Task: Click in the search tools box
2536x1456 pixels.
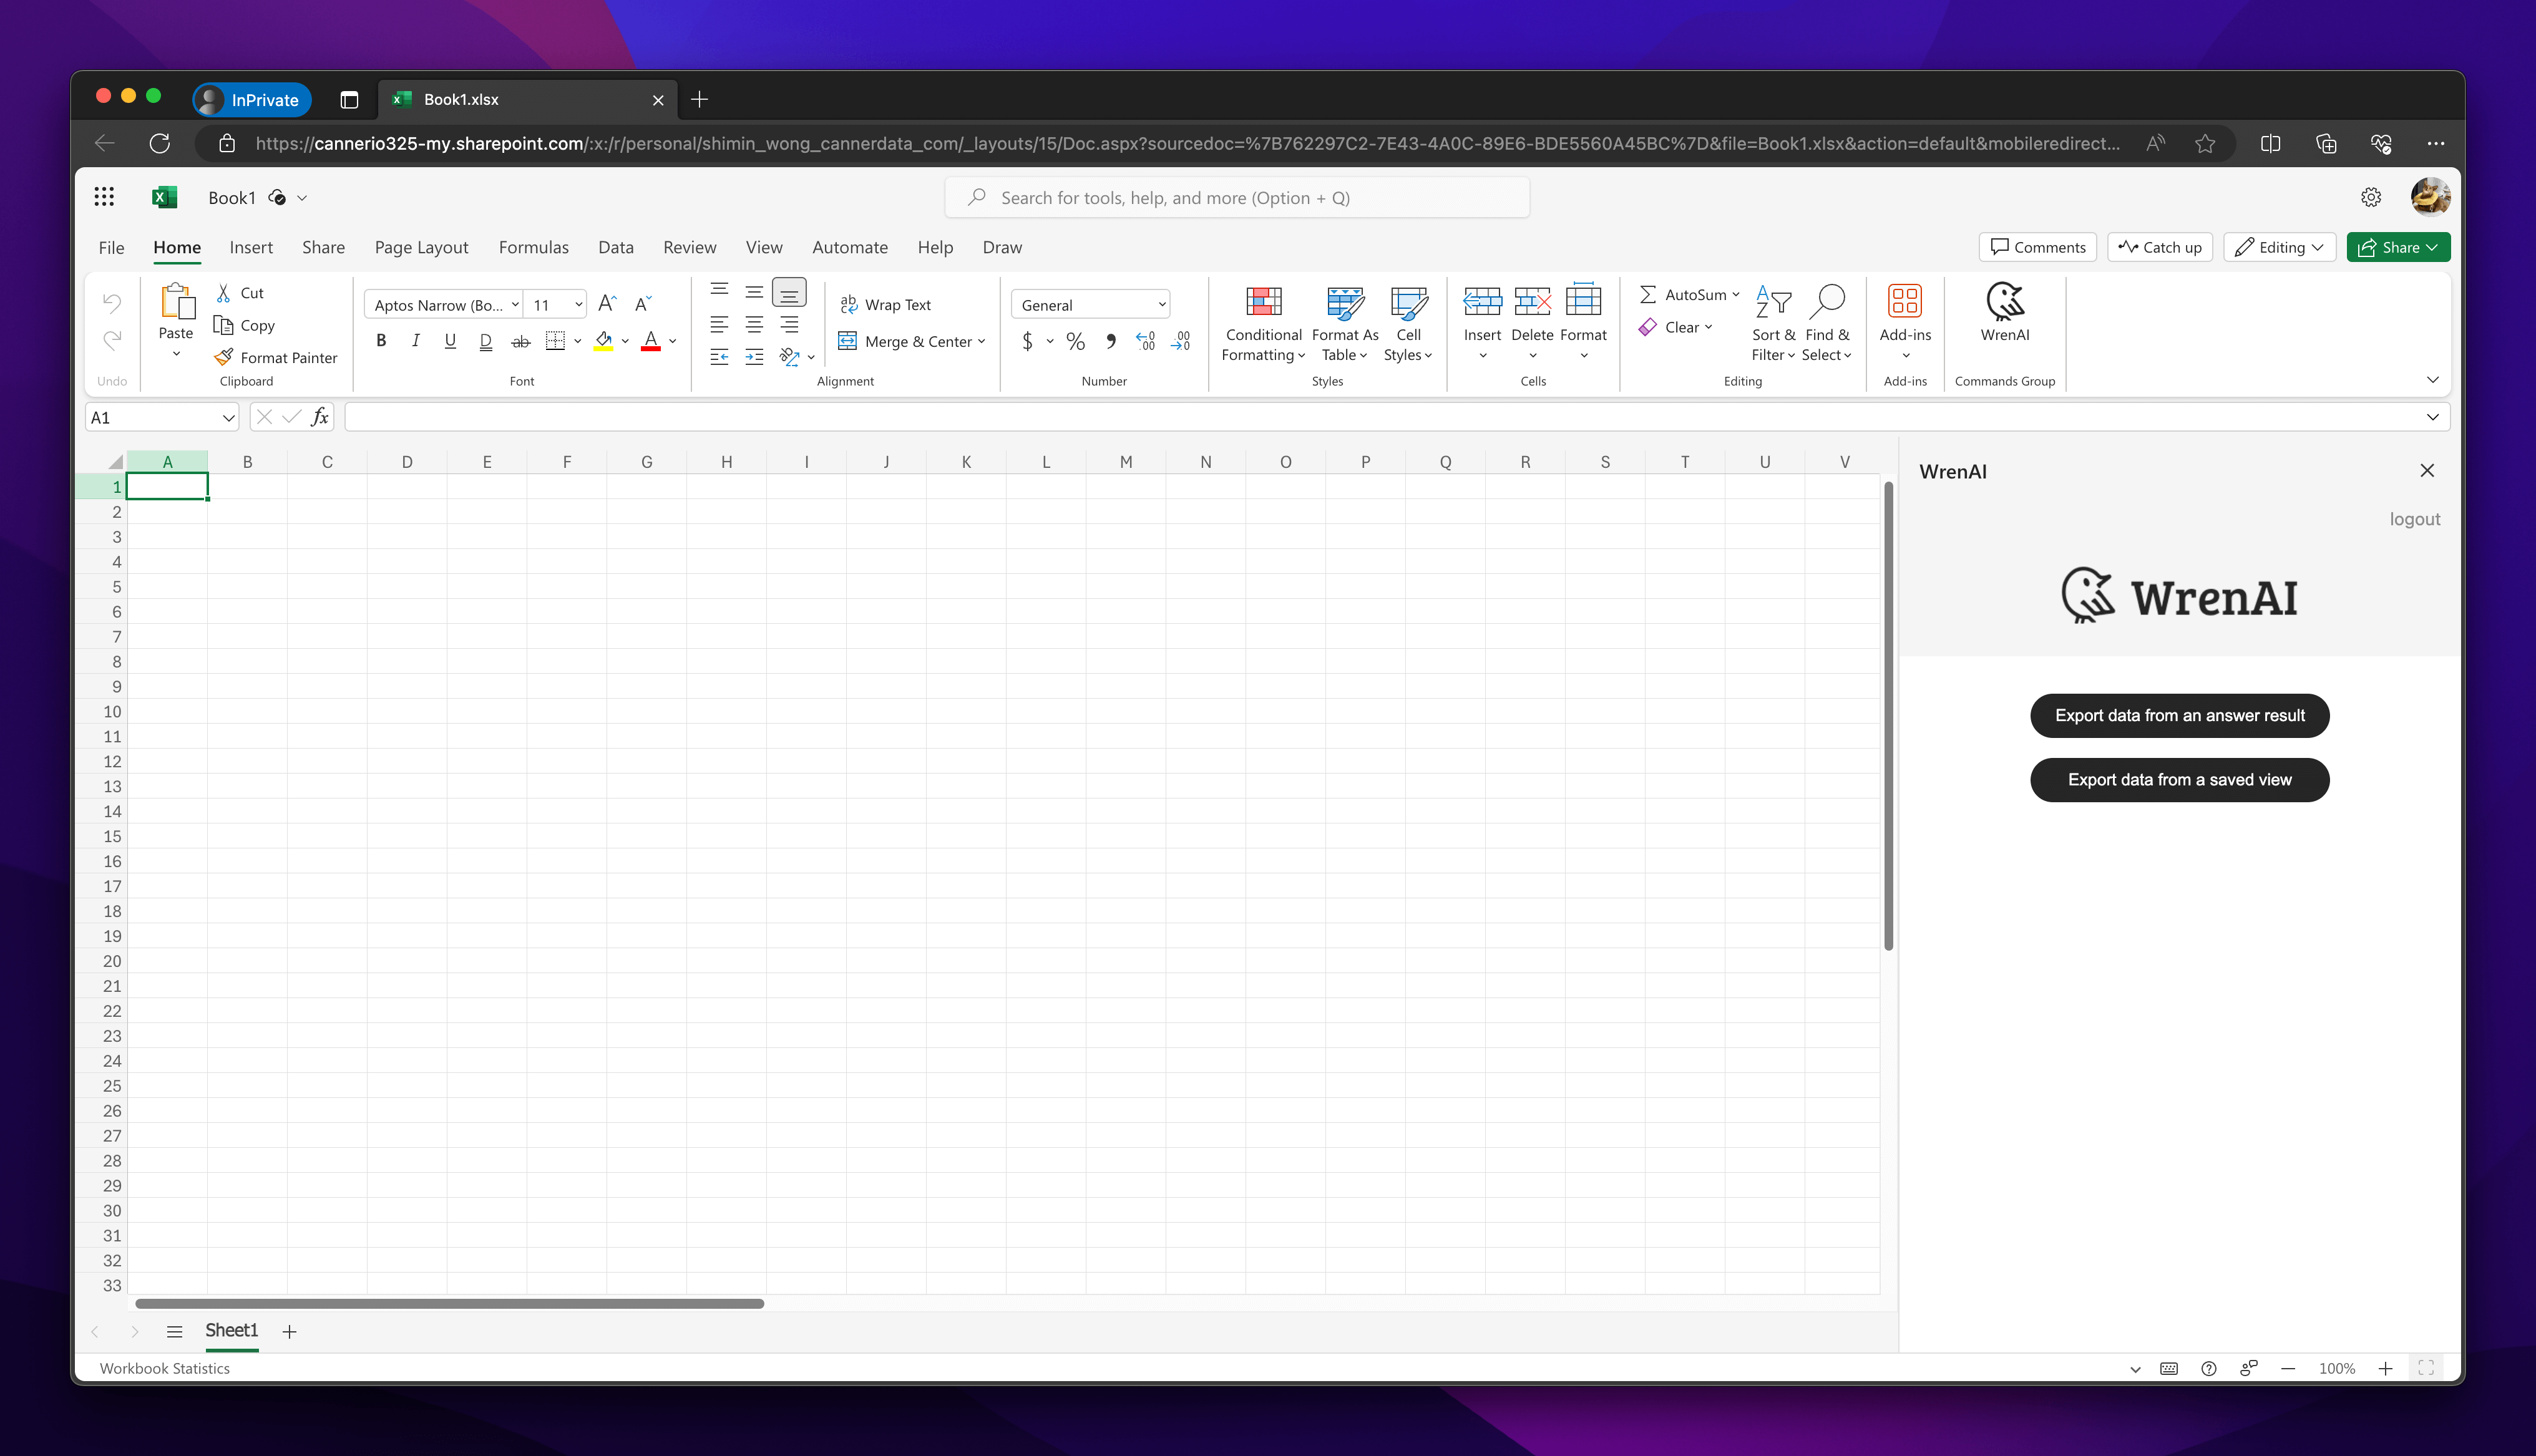Action: coord(1237,197)
